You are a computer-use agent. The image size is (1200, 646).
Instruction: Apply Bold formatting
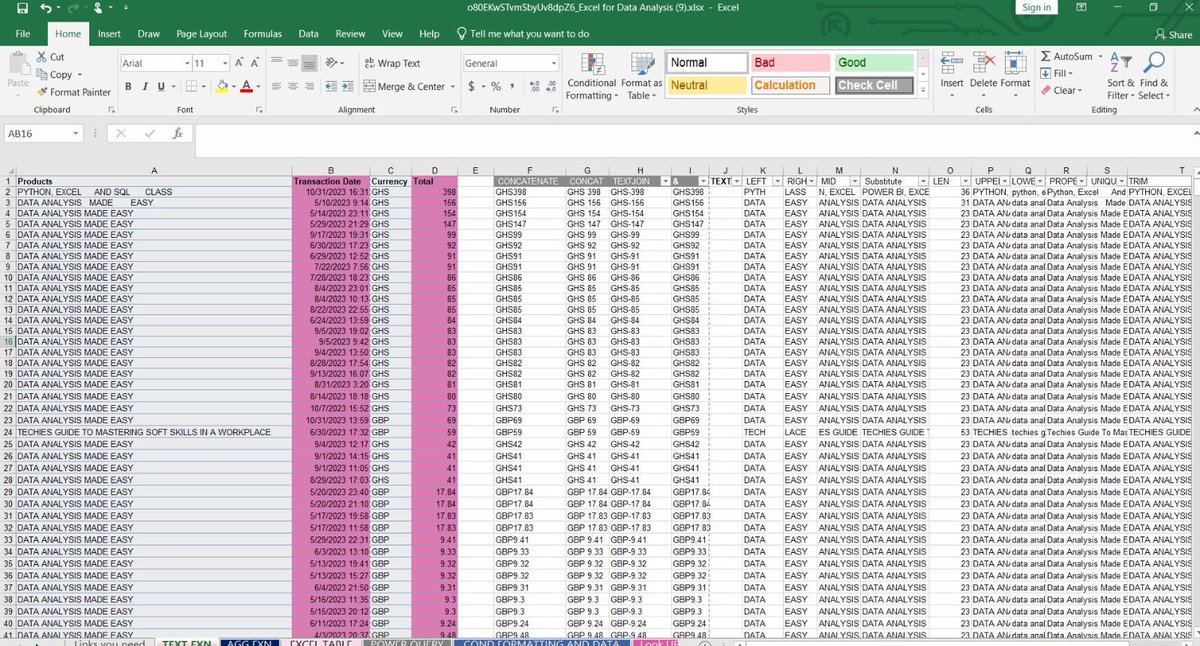pos(130,87)
